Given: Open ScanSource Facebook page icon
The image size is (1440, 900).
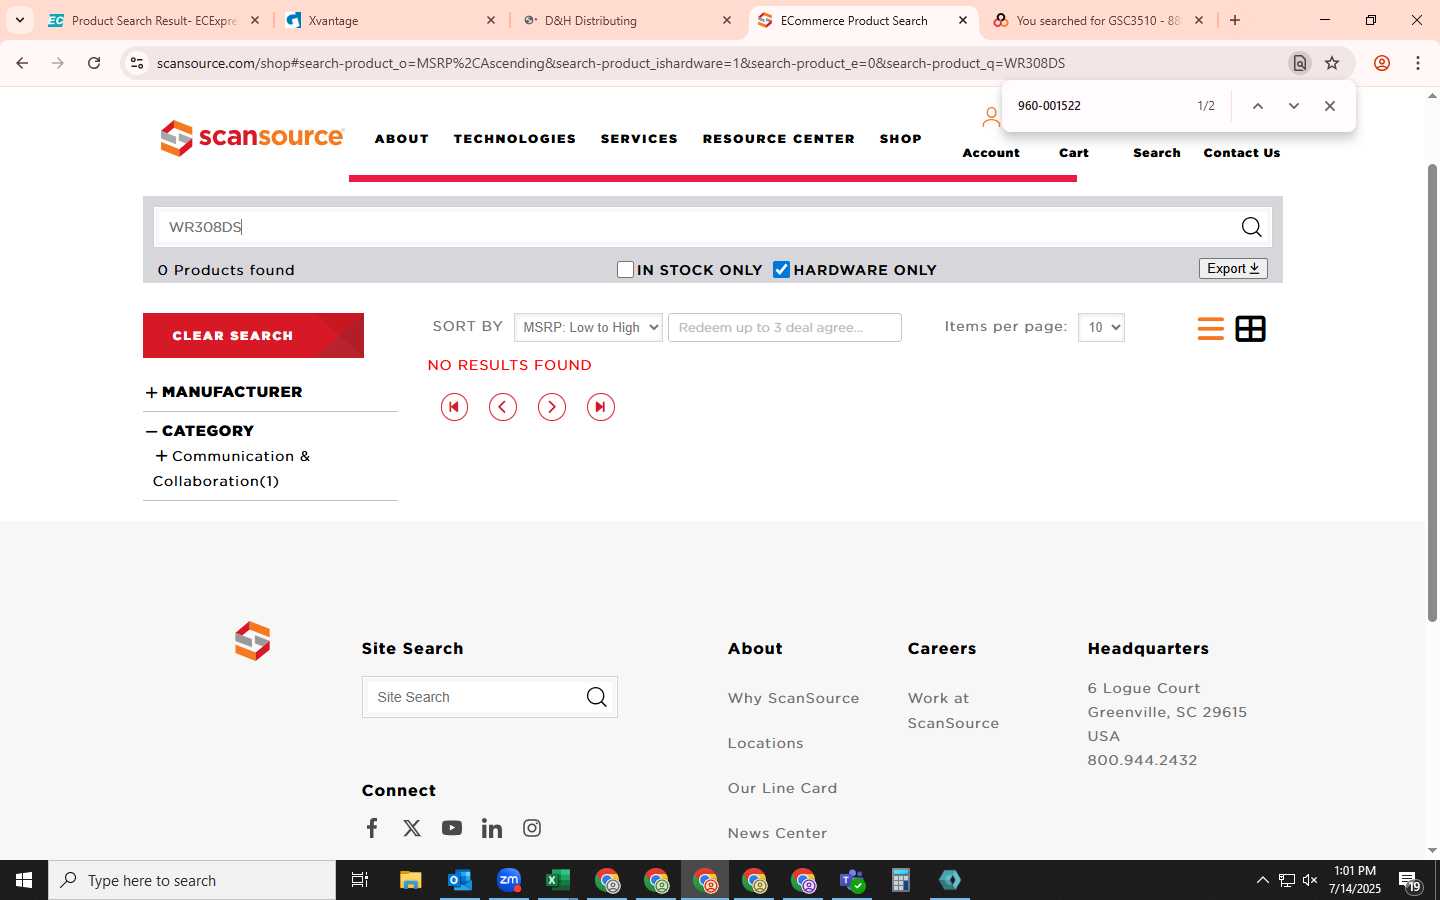Looking at the screenshot, I should 372,828.
